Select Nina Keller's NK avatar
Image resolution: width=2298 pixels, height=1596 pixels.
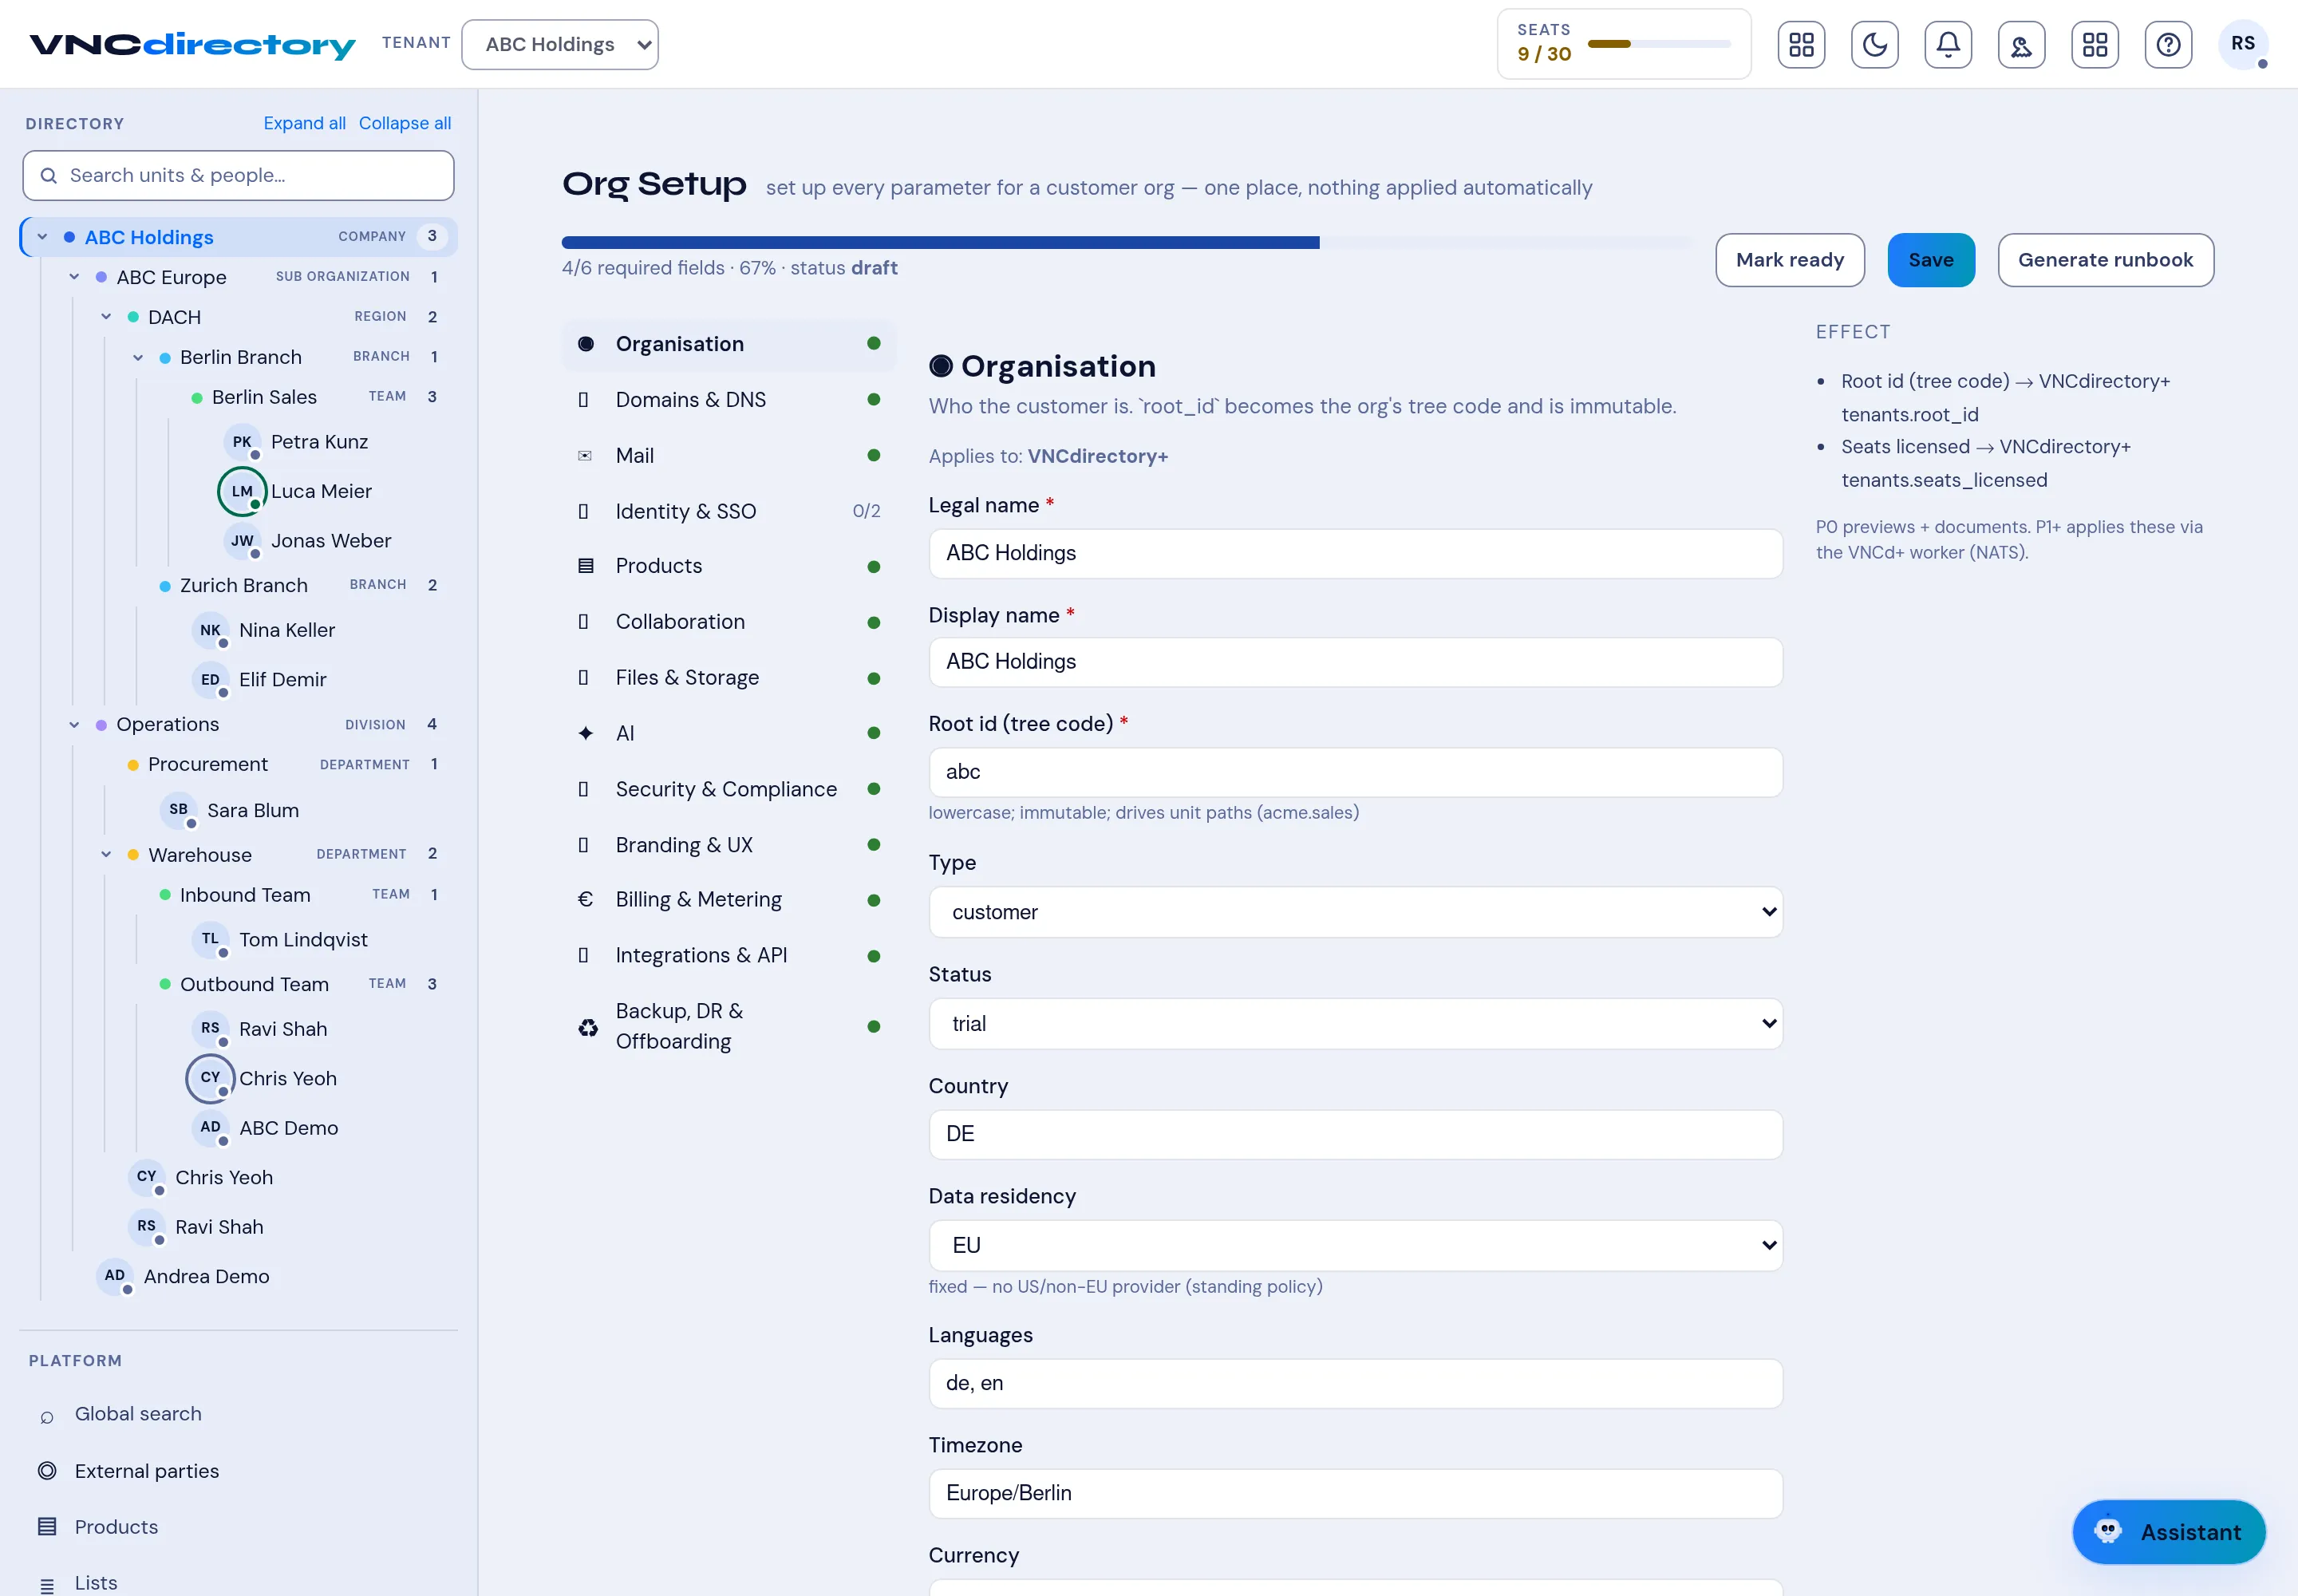pos(210,630)
